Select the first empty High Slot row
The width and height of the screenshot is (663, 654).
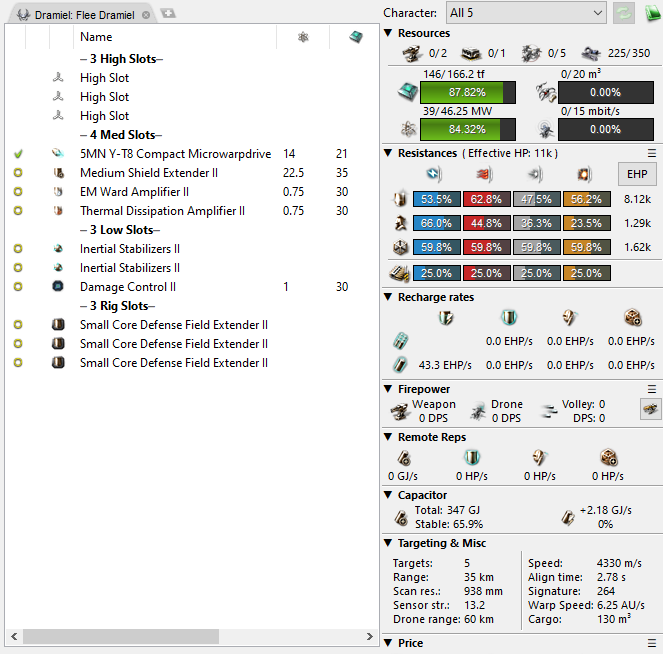coord(192,78)
